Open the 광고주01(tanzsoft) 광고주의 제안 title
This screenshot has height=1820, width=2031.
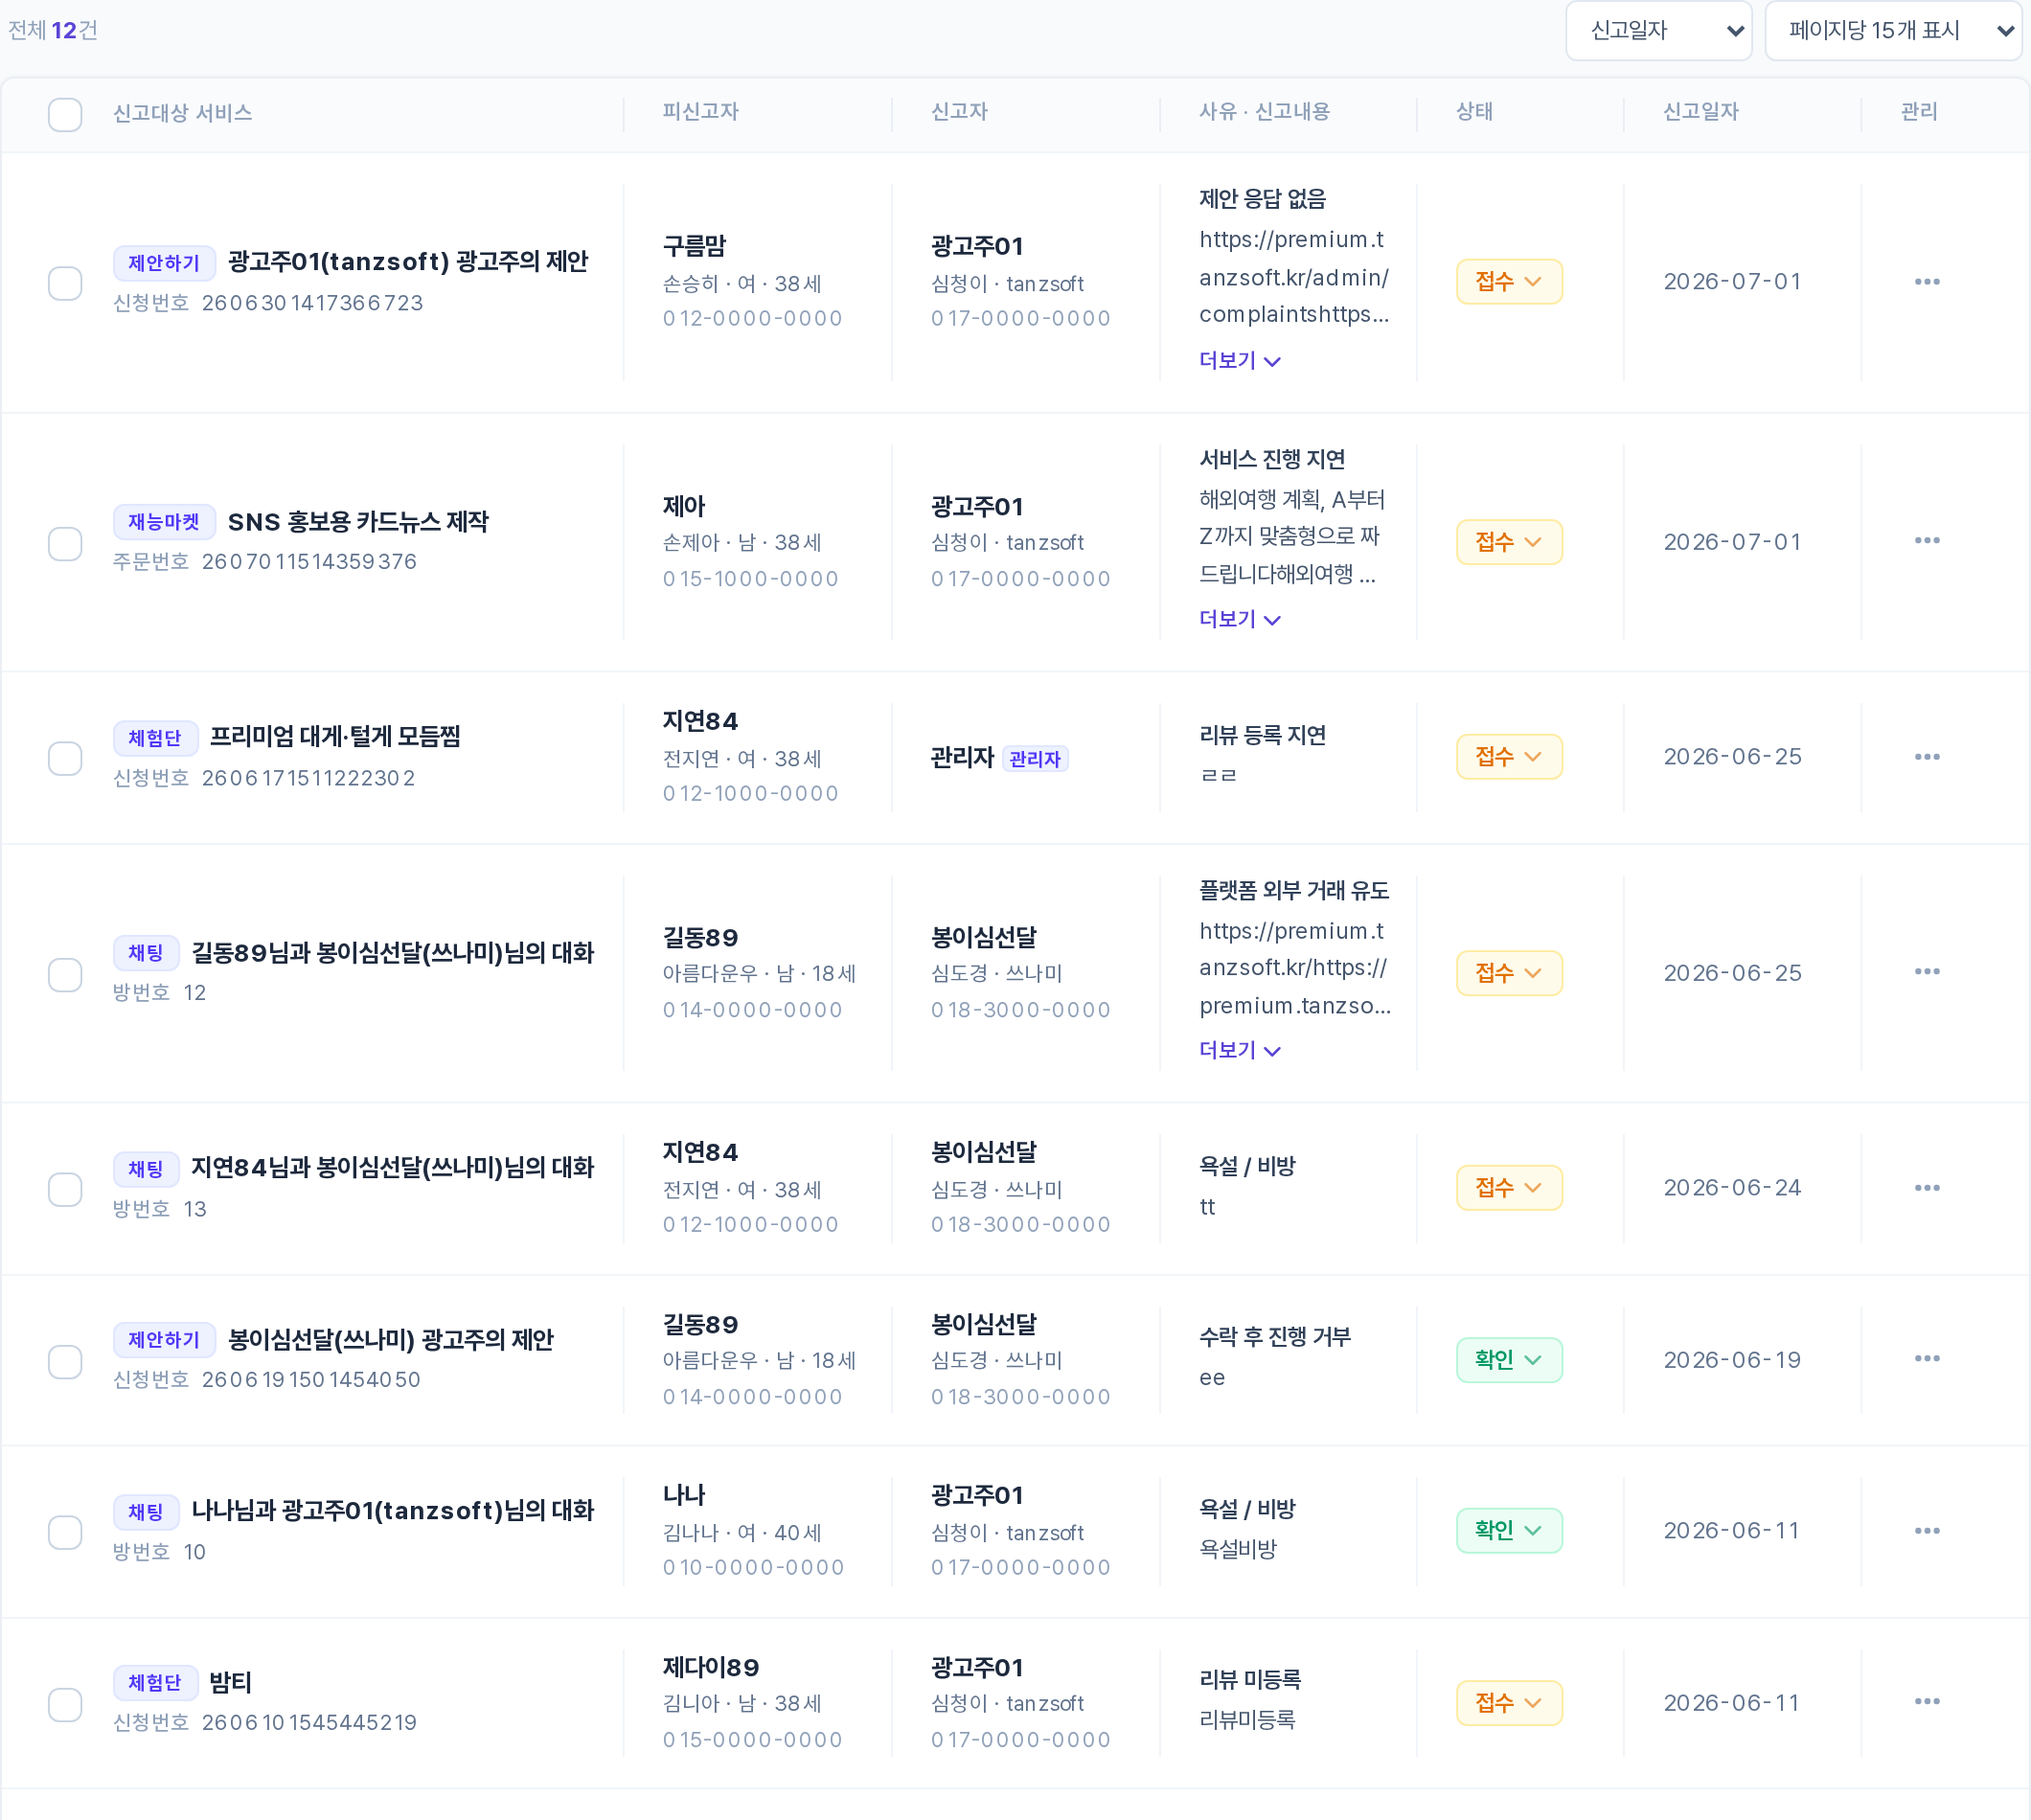408,262
